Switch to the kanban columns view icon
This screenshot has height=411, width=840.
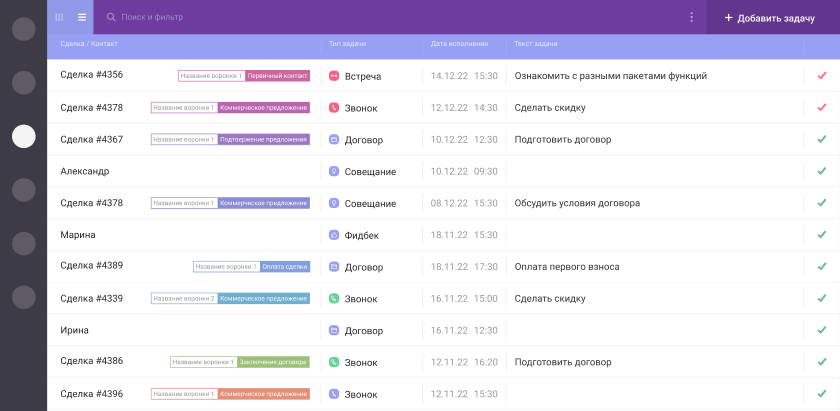click(59, 17)
